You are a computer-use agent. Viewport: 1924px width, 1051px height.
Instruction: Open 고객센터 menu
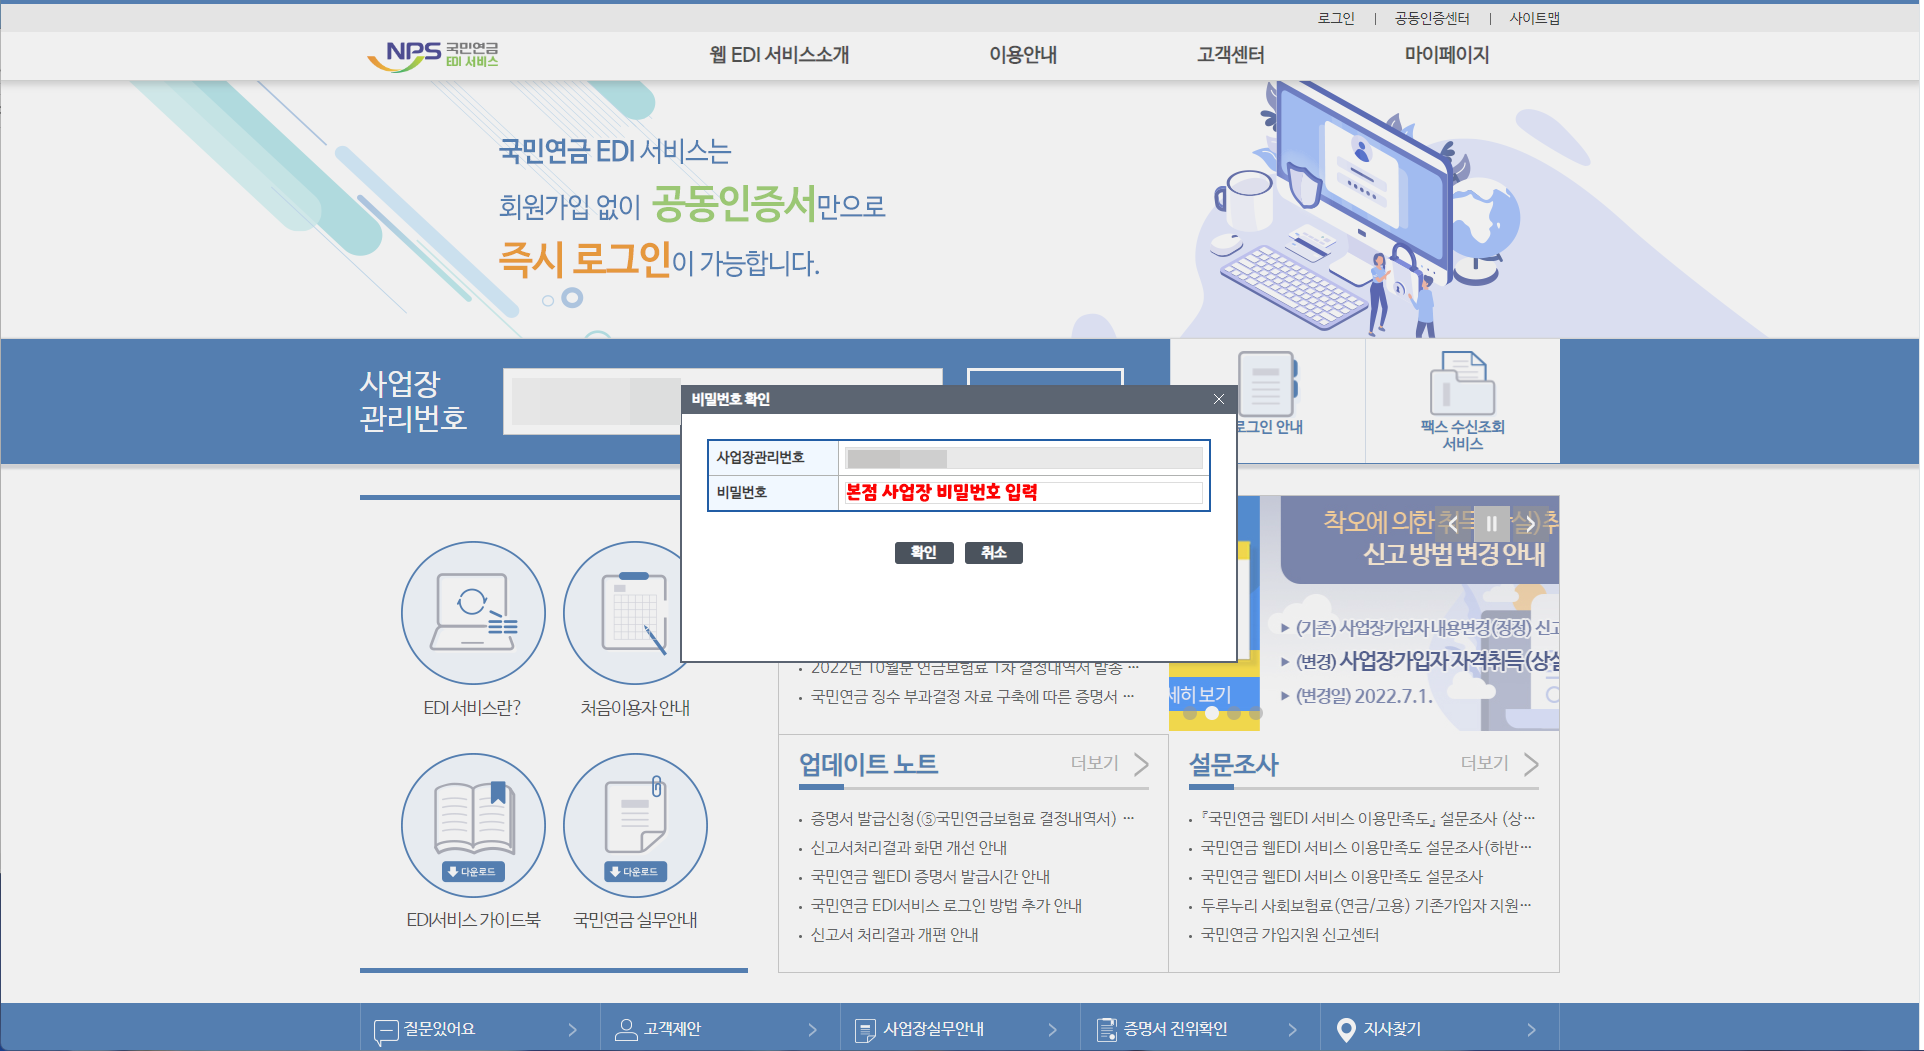pyautogui.click(x=1231, y=55)
